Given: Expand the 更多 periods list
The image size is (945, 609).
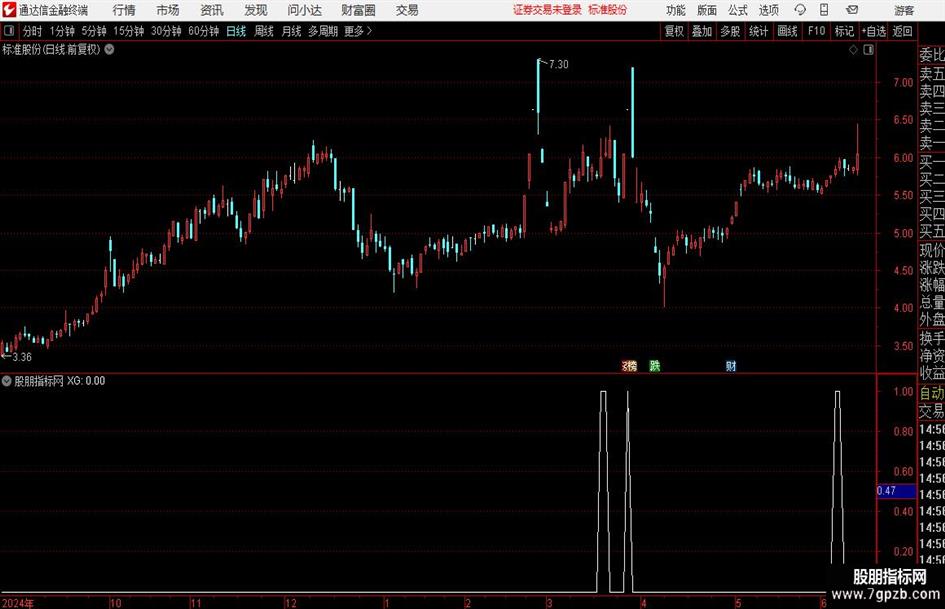Looking at the screenshot, I should pos(358,31).
